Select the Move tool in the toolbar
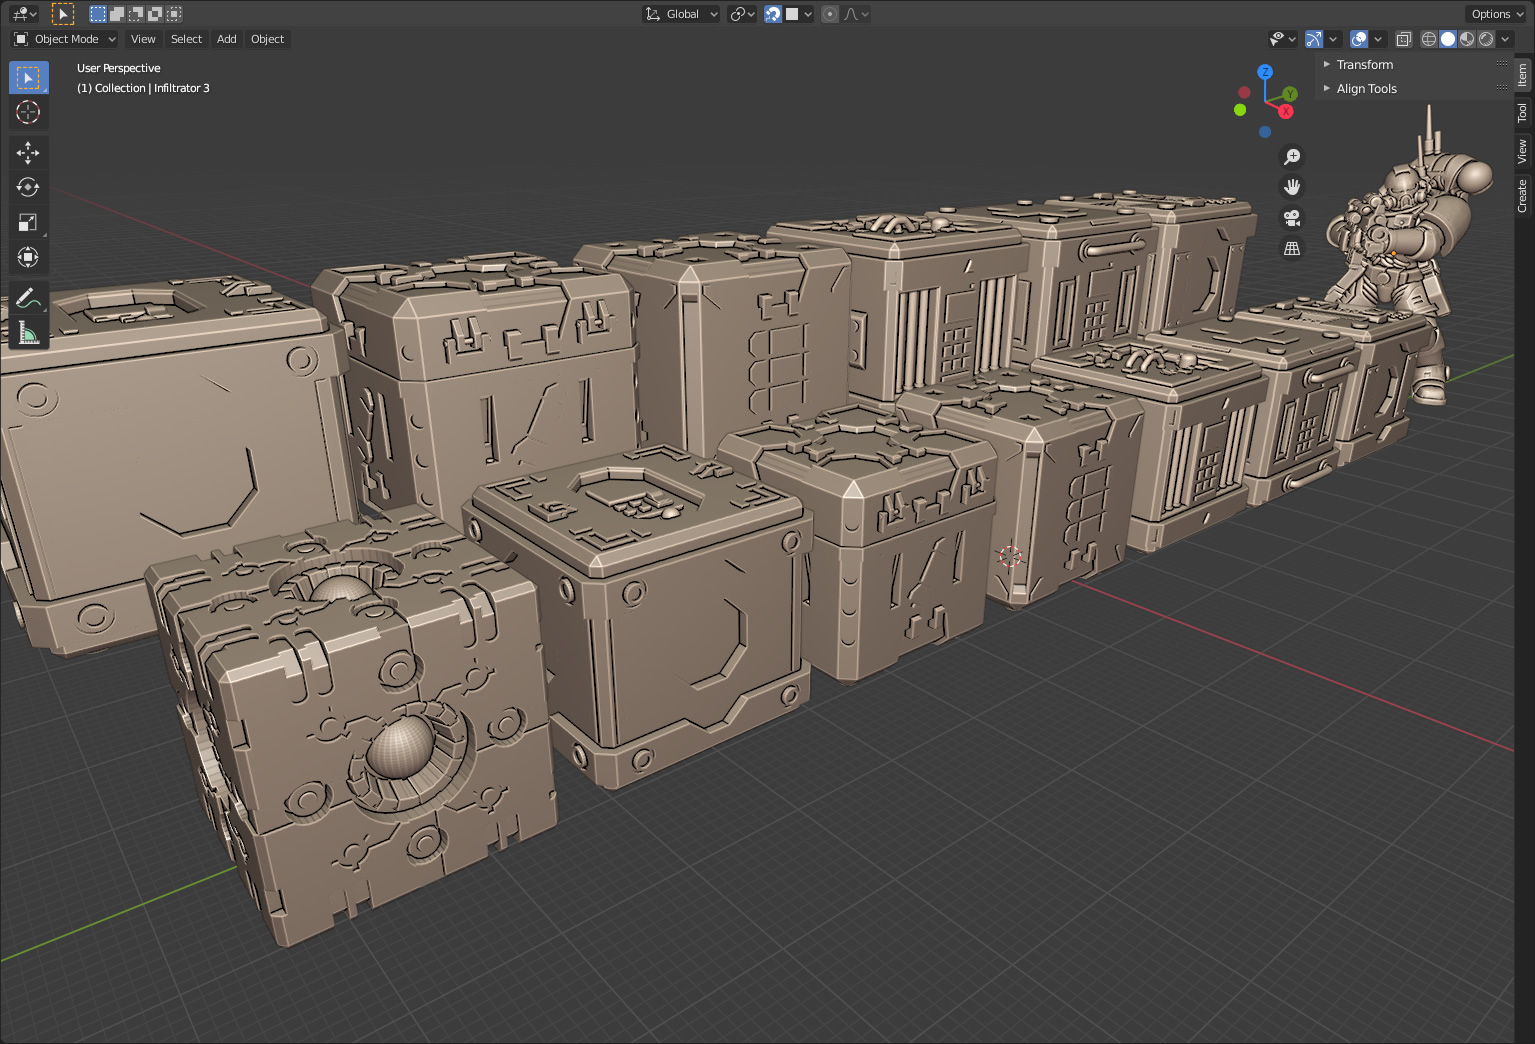 tap(28, 152)
